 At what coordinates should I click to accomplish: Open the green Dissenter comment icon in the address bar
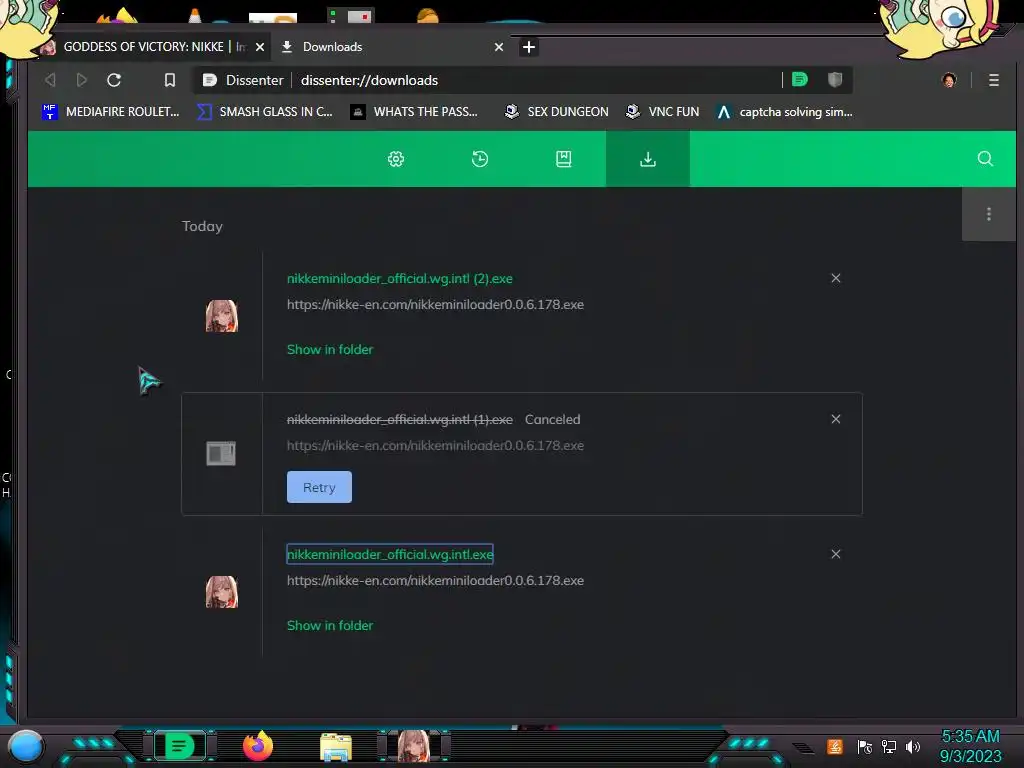click(800, 80)
